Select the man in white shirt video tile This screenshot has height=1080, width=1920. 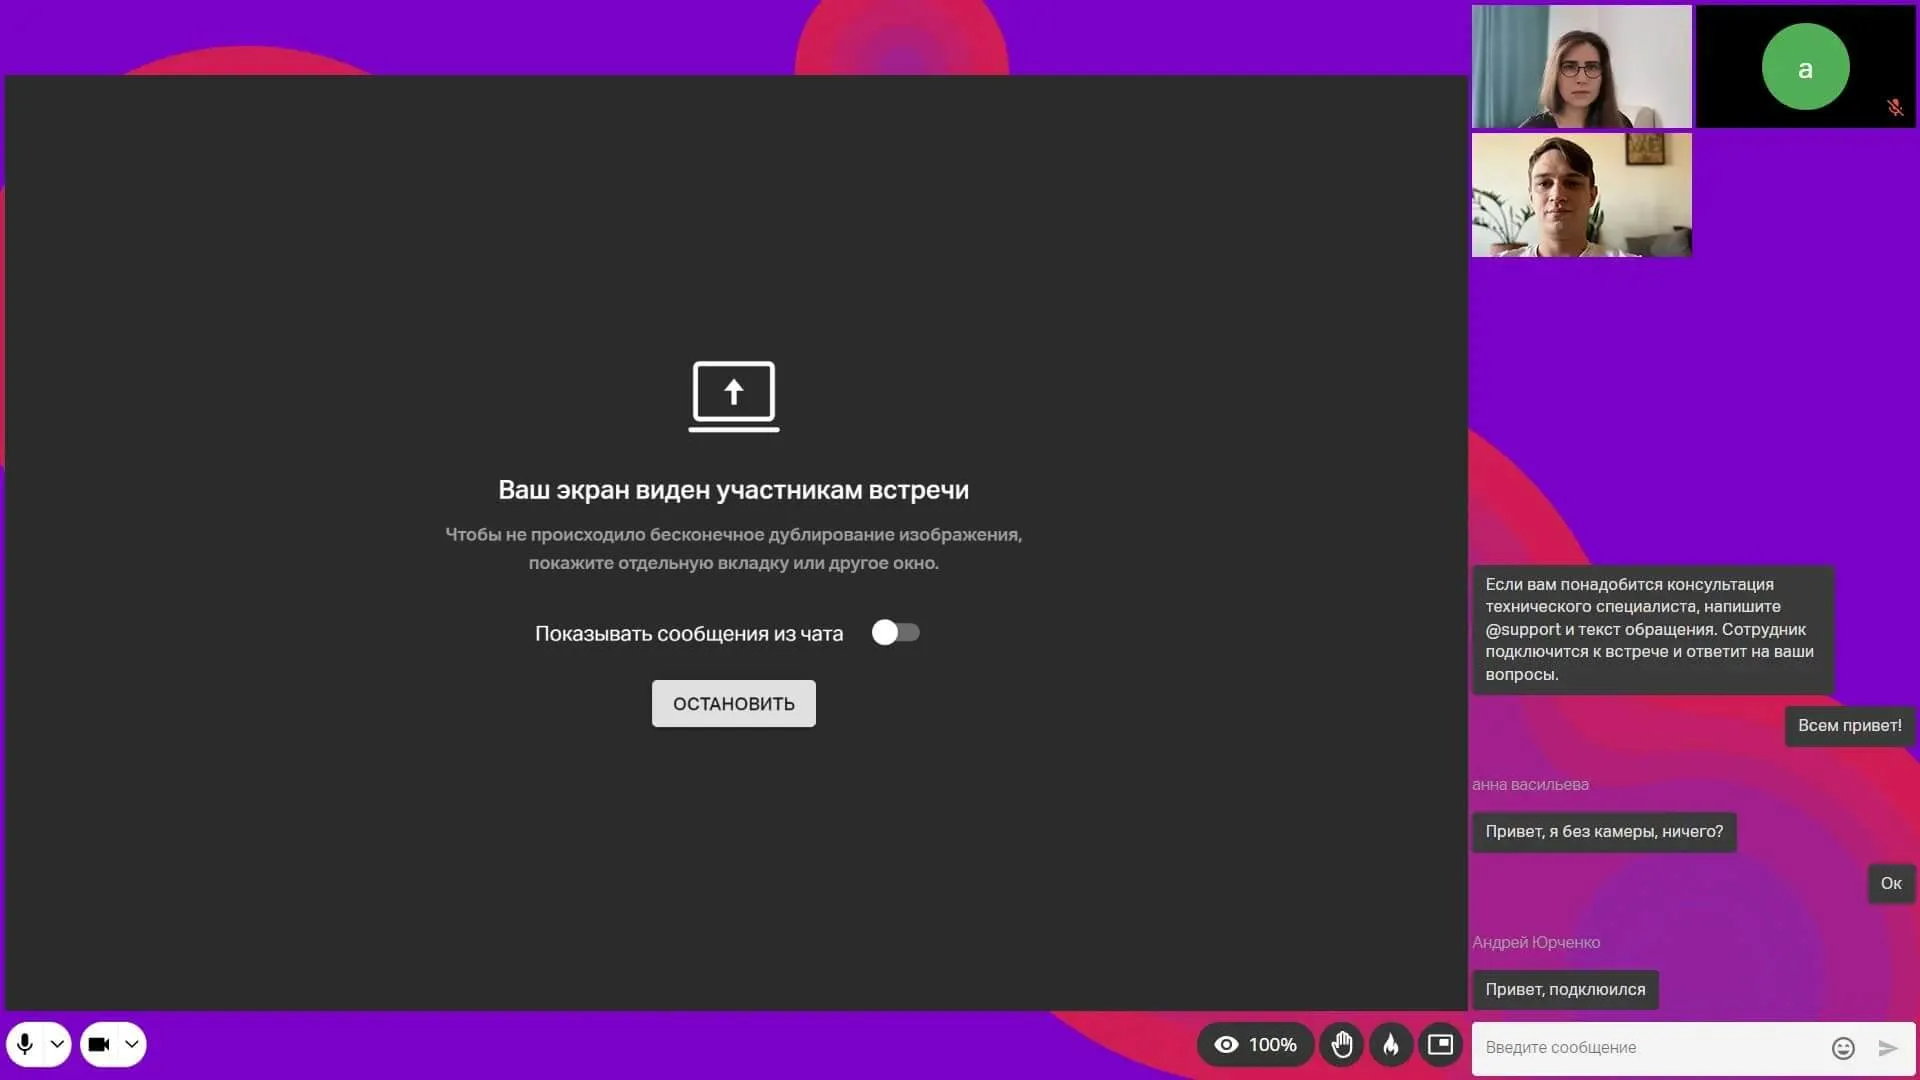pyautogui.click(x=1582, y=195)
